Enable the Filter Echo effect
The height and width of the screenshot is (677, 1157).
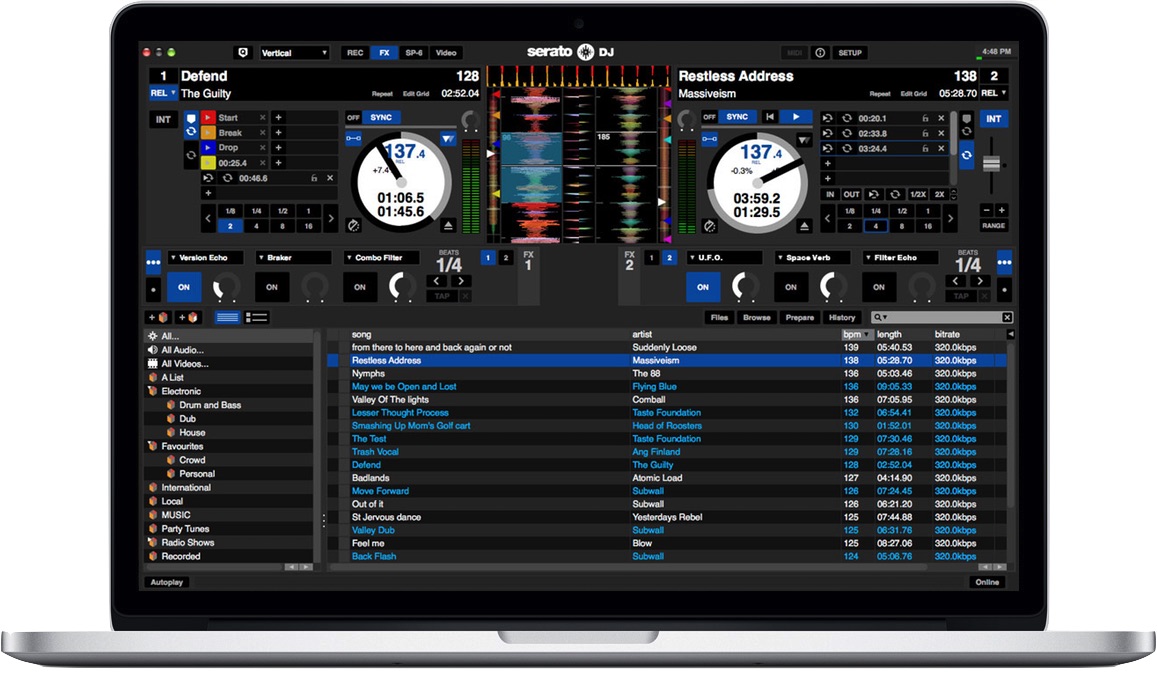point(878,287)
